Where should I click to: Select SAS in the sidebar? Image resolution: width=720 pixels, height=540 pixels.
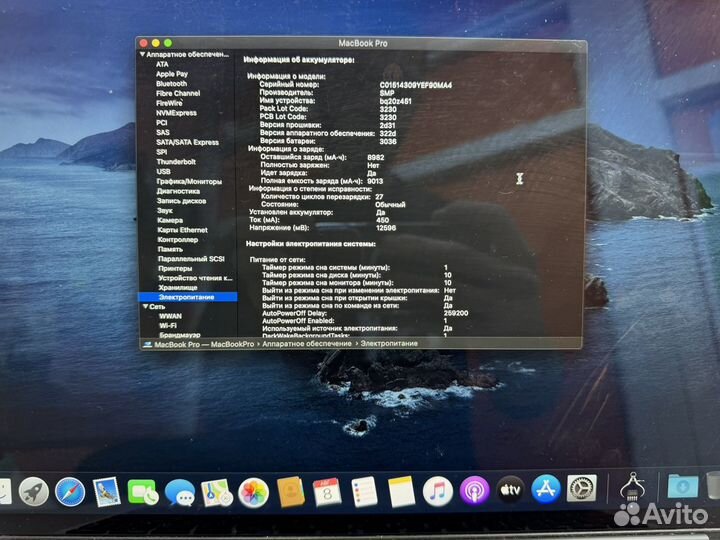[x=163, y=132]
